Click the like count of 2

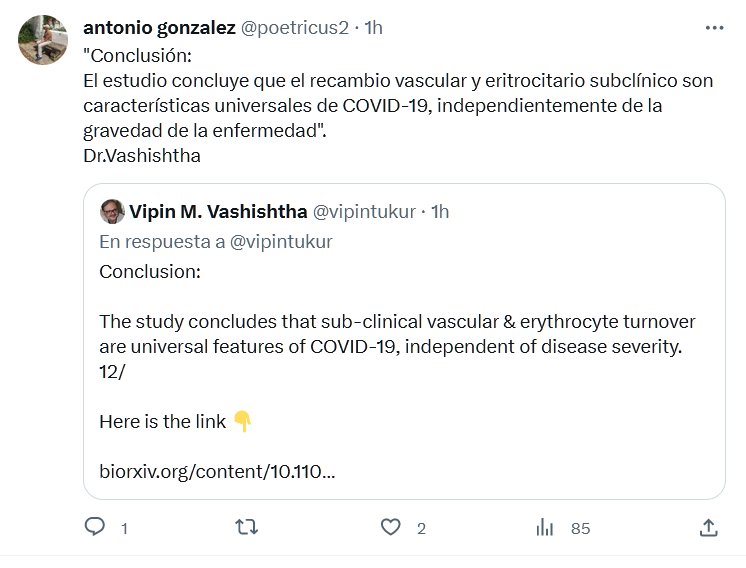pos(421,528)
